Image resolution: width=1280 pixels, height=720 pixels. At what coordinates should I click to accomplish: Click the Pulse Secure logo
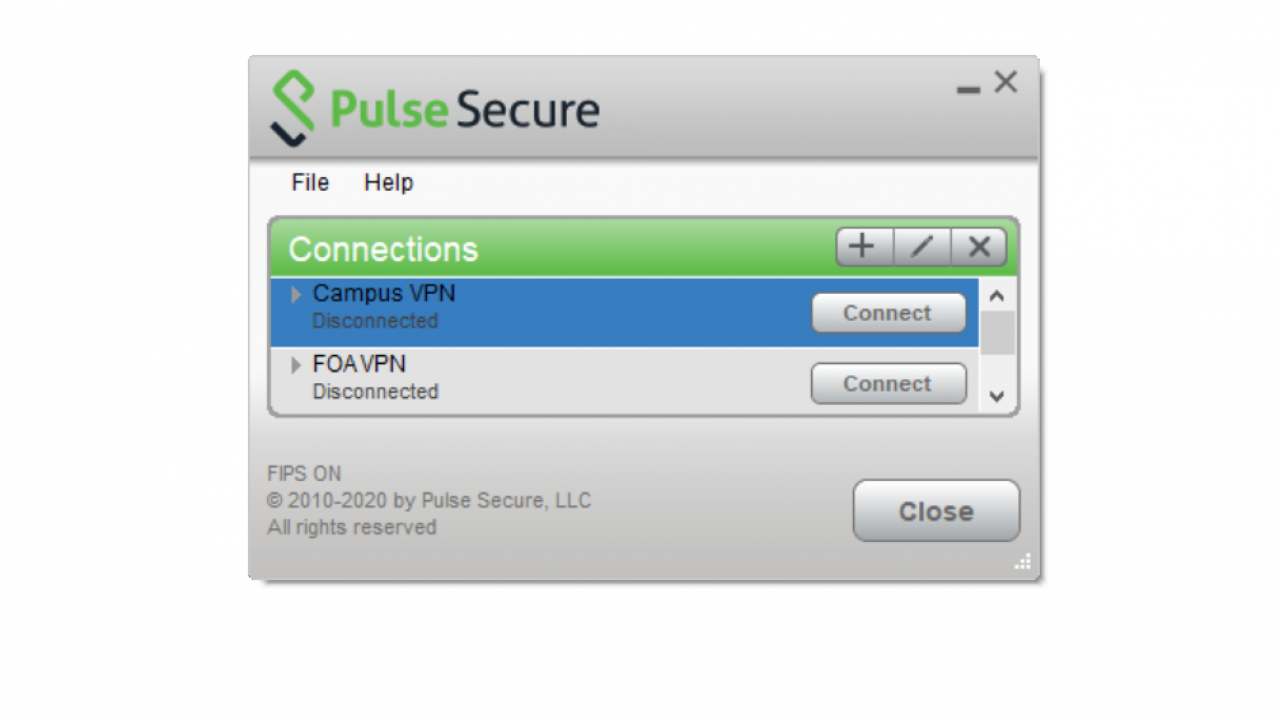pos(435,108)
